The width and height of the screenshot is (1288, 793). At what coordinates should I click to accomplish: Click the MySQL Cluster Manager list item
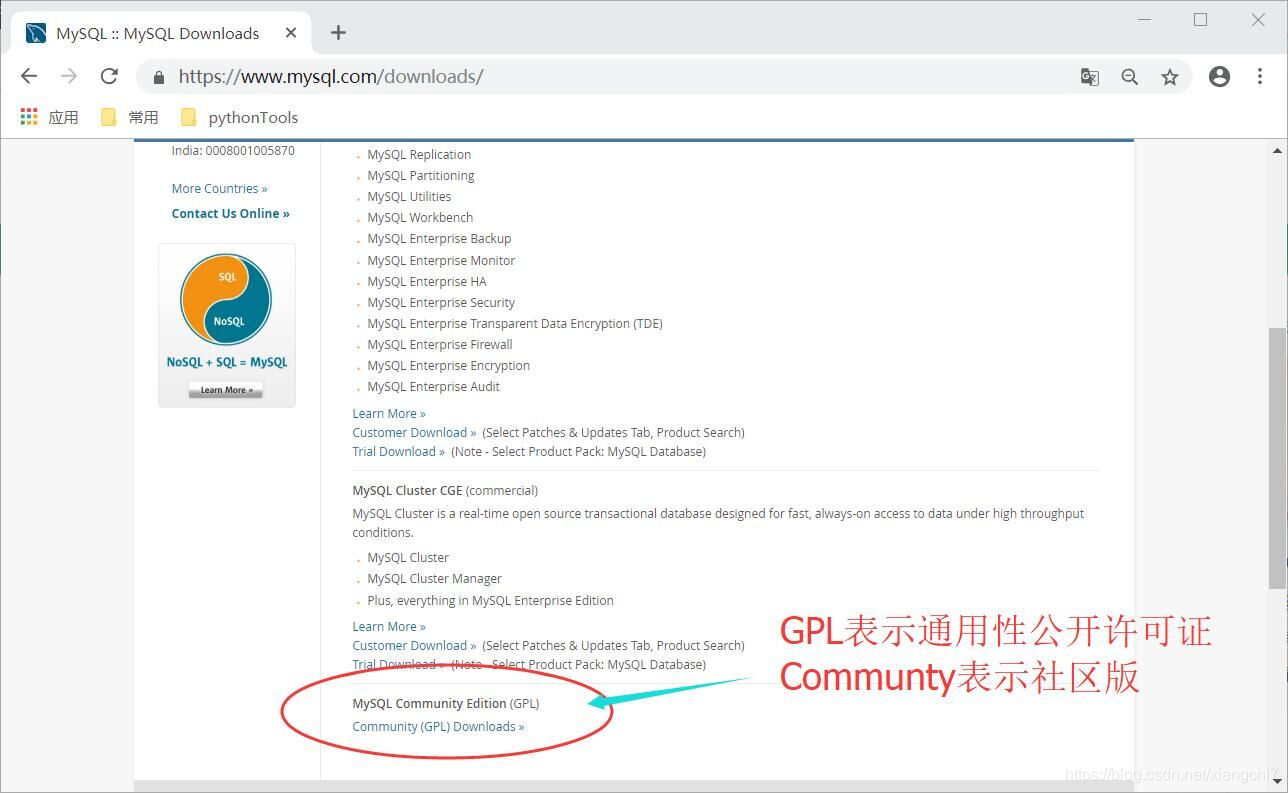pyautogui.click(x=434, y=578)
